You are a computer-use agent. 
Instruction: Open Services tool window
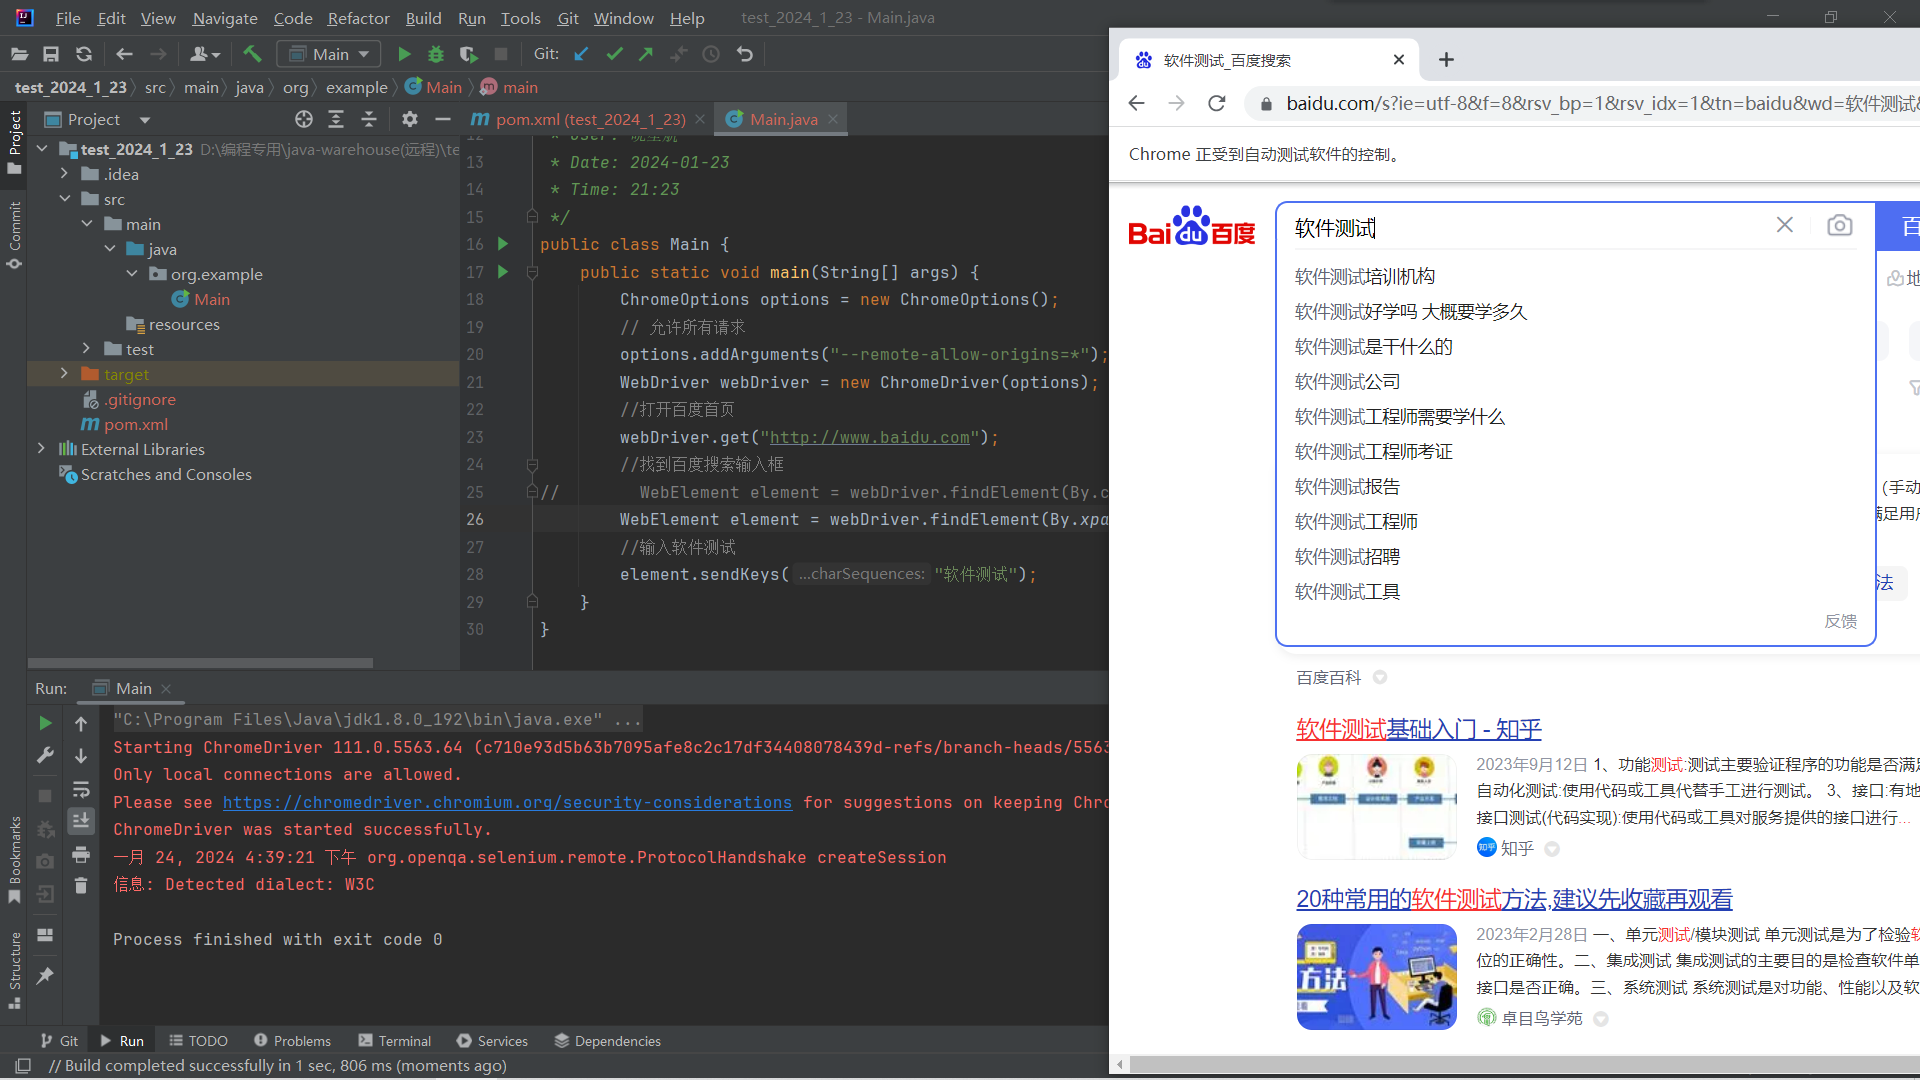(x=492, y=1041)
